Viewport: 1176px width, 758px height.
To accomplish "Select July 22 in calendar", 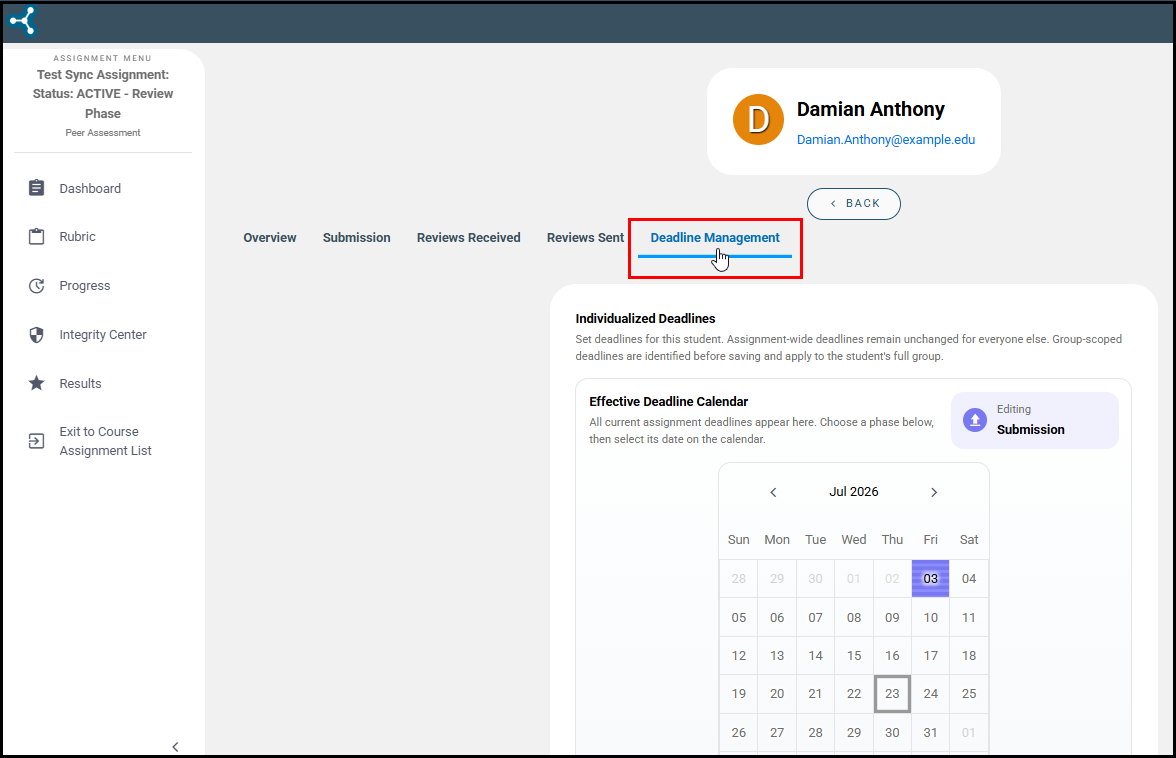I will (x=854, y=694).
